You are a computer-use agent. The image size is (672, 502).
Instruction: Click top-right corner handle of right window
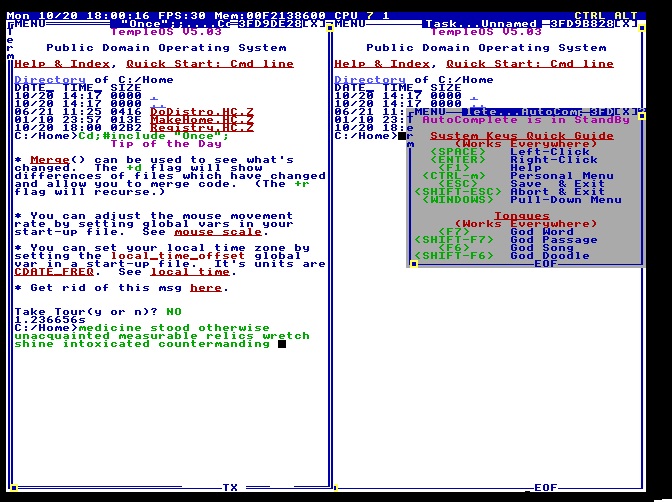[x=642, y=28]
